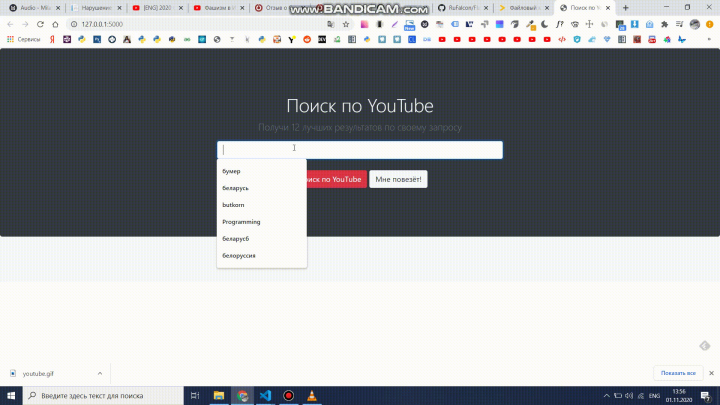This screenshot has width=720, height=405.
Task: Switch to the Фашизм в YouTube tab
Action: [219, 8]
